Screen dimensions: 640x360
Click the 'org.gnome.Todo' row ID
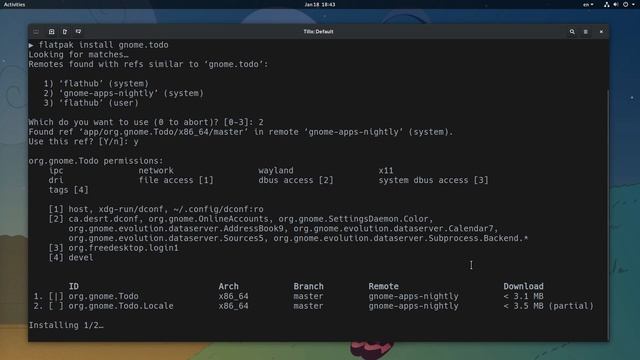tap(103, 296)
